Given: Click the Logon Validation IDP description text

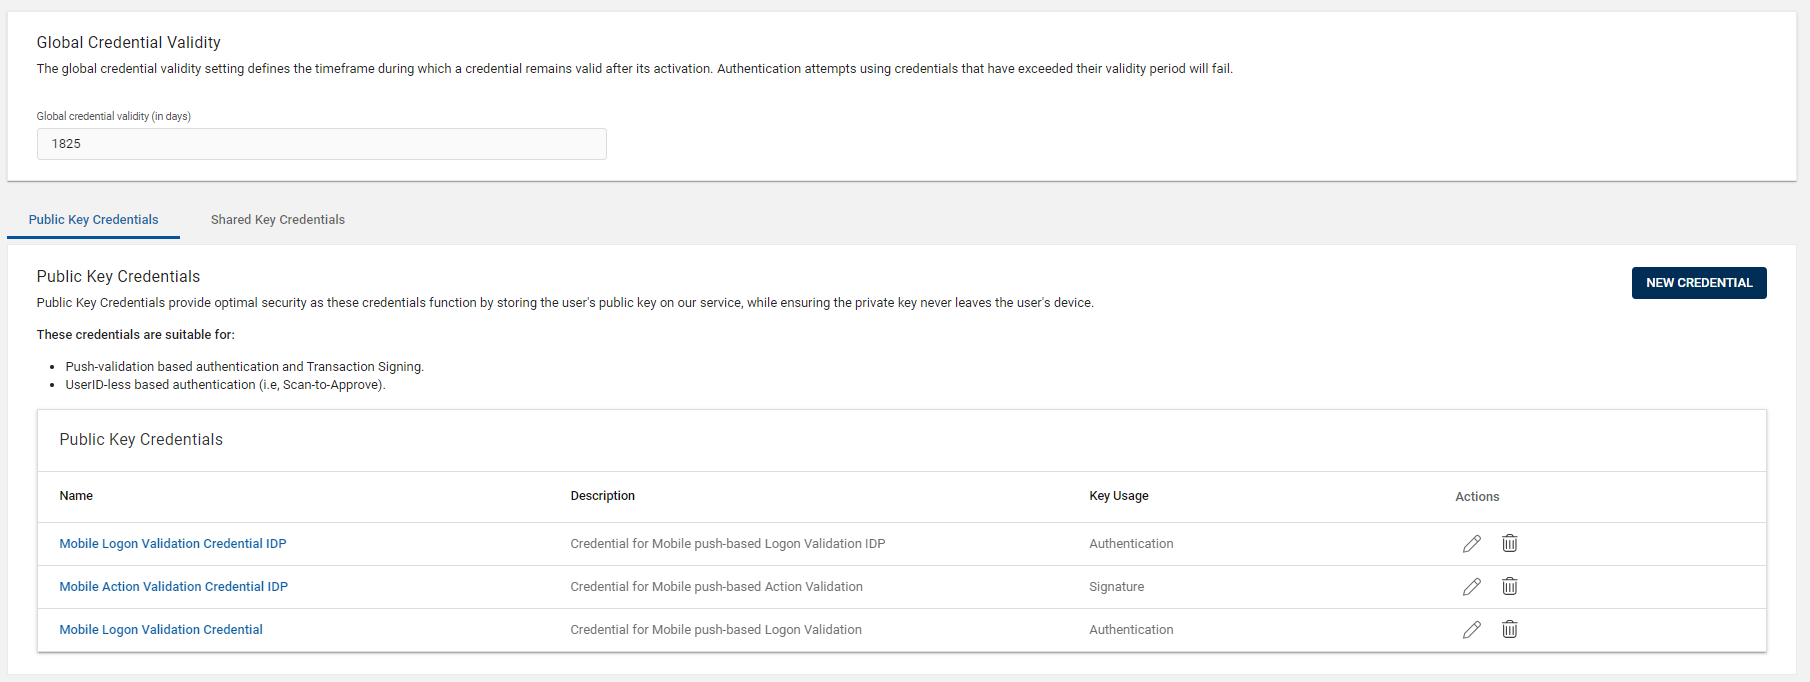Looking at the screenshot, I should point(727,544).
